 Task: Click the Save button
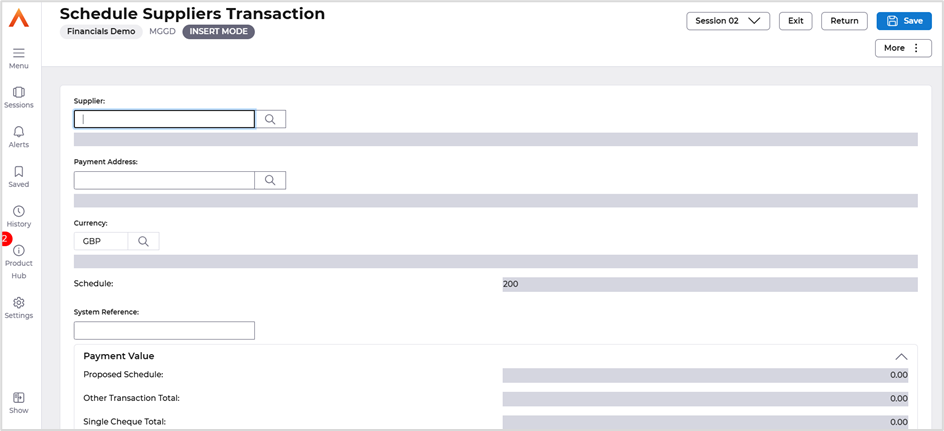(x=903, y=21)
